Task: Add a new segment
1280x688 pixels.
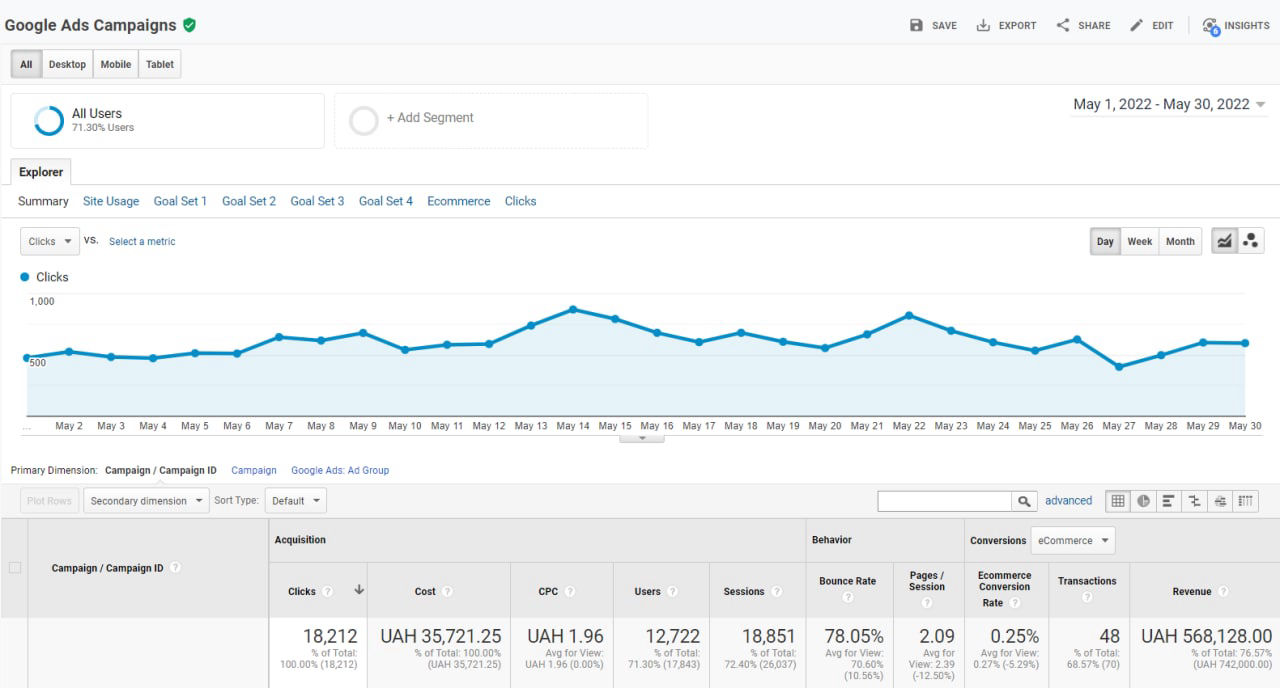Action: pyautogui.click(x=491, y=121)
